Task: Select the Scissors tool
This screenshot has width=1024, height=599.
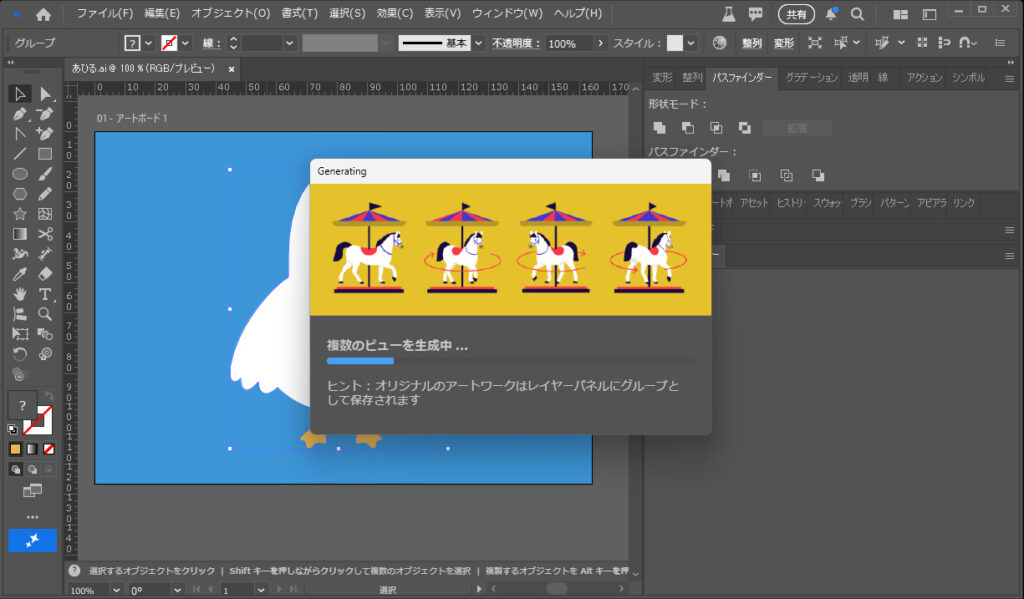Action: [45, 234]
